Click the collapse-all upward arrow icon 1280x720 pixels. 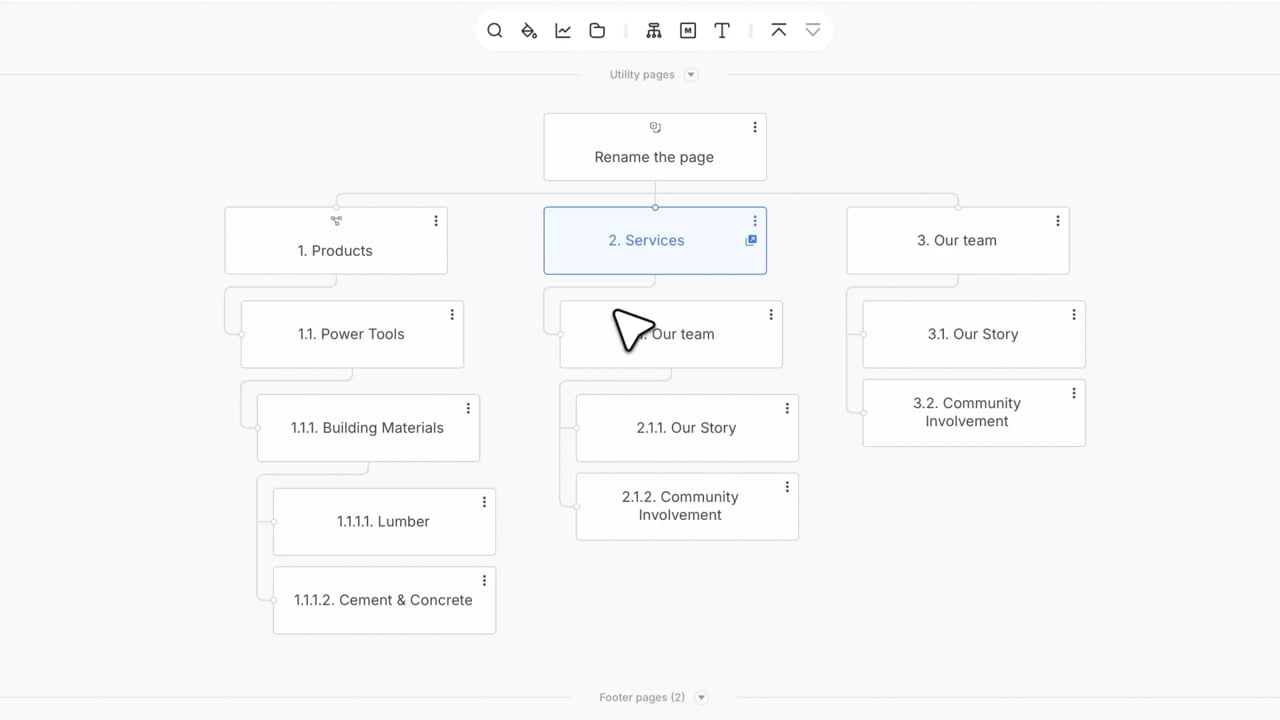(x=779, y=31)
